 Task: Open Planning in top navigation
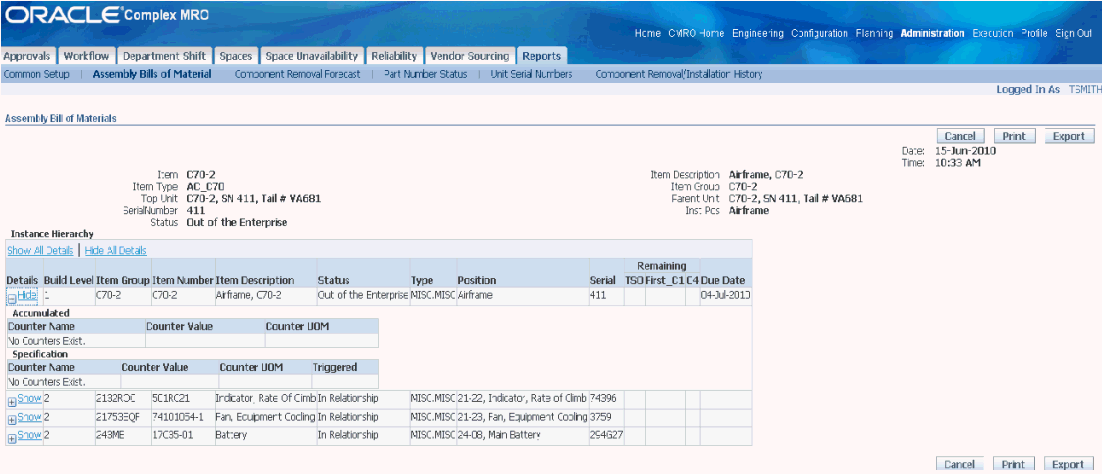[874, 33]
